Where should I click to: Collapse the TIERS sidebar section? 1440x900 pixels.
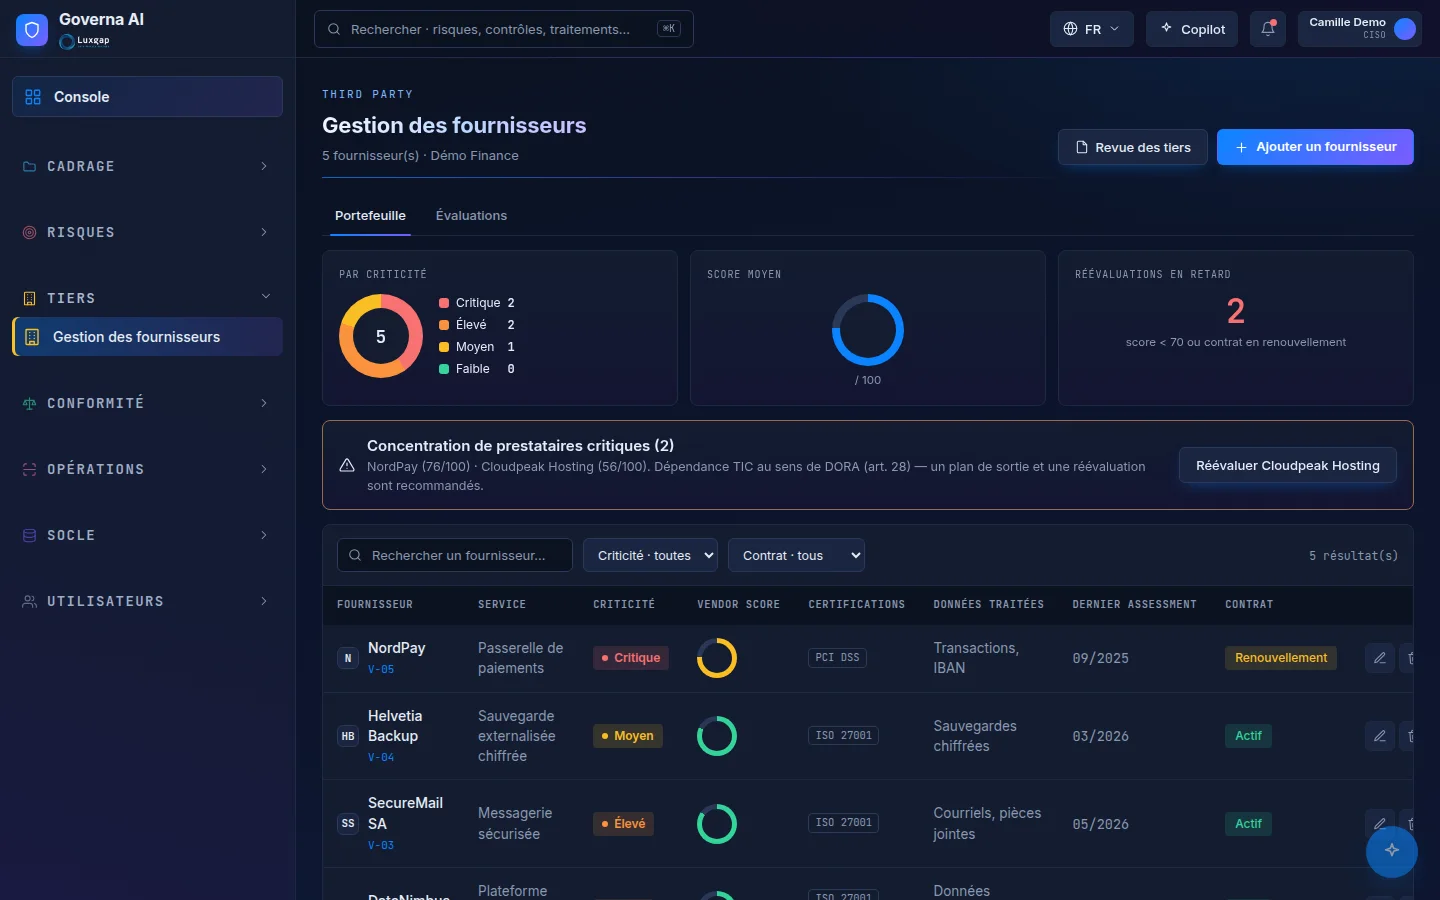click(x=147, y=298)
